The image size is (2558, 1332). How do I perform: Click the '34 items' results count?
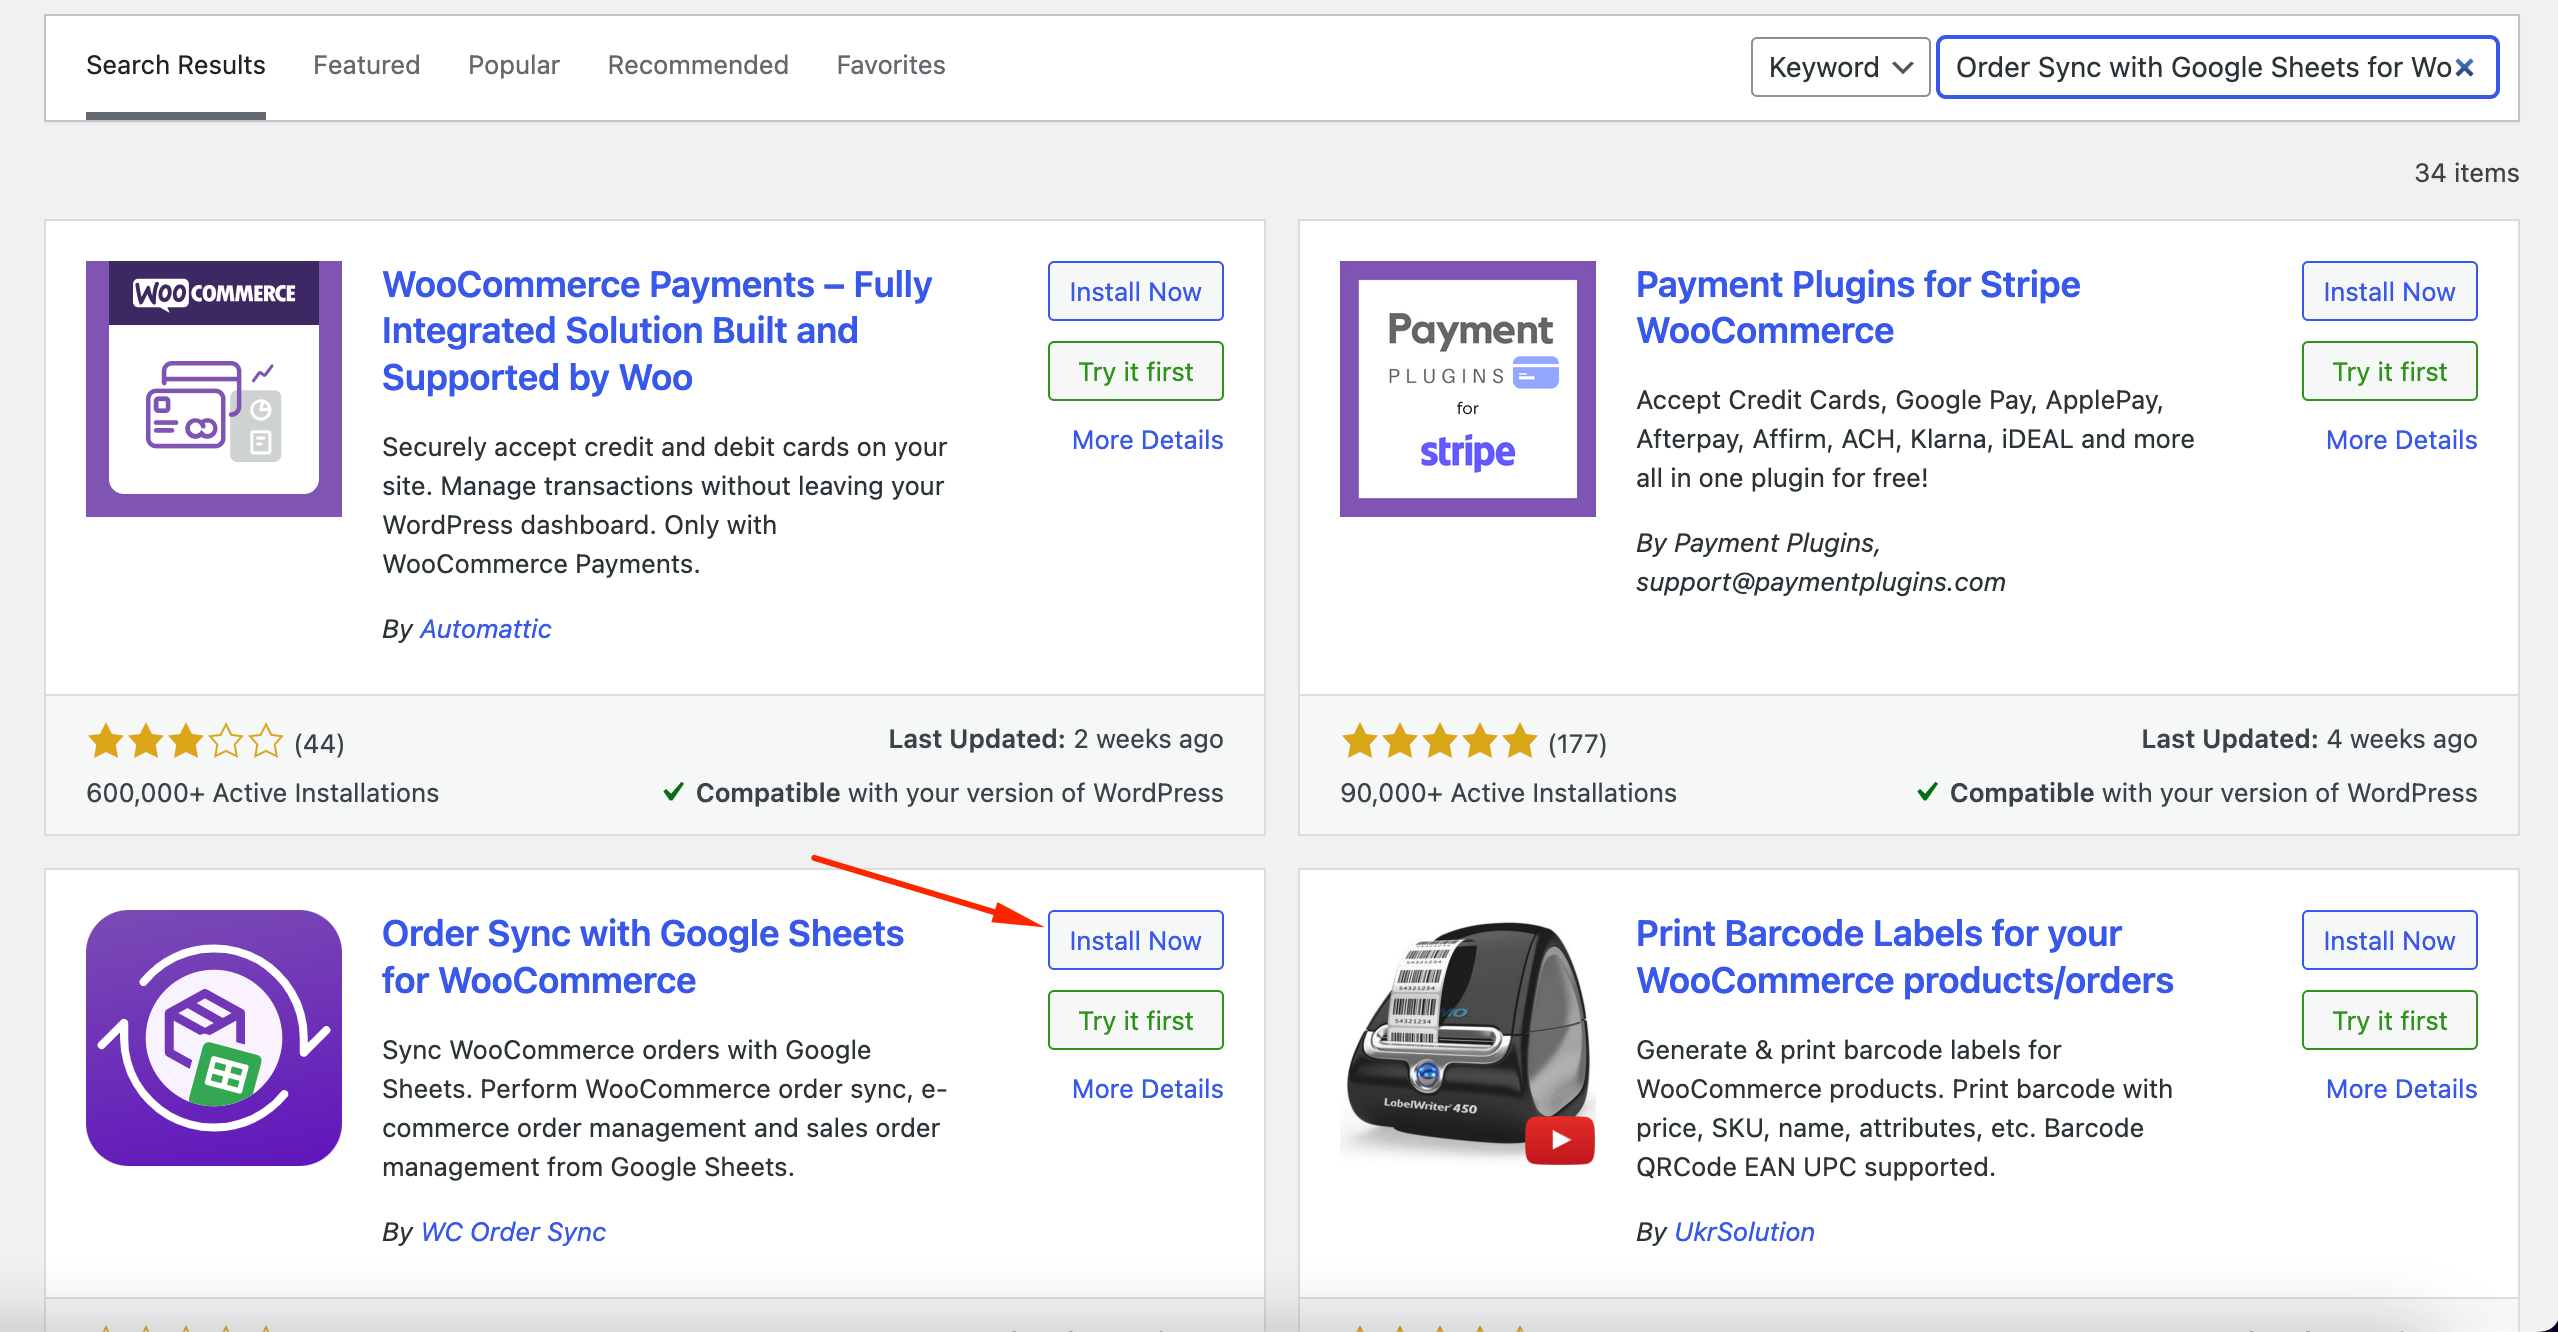click(x=2466, y=173)
